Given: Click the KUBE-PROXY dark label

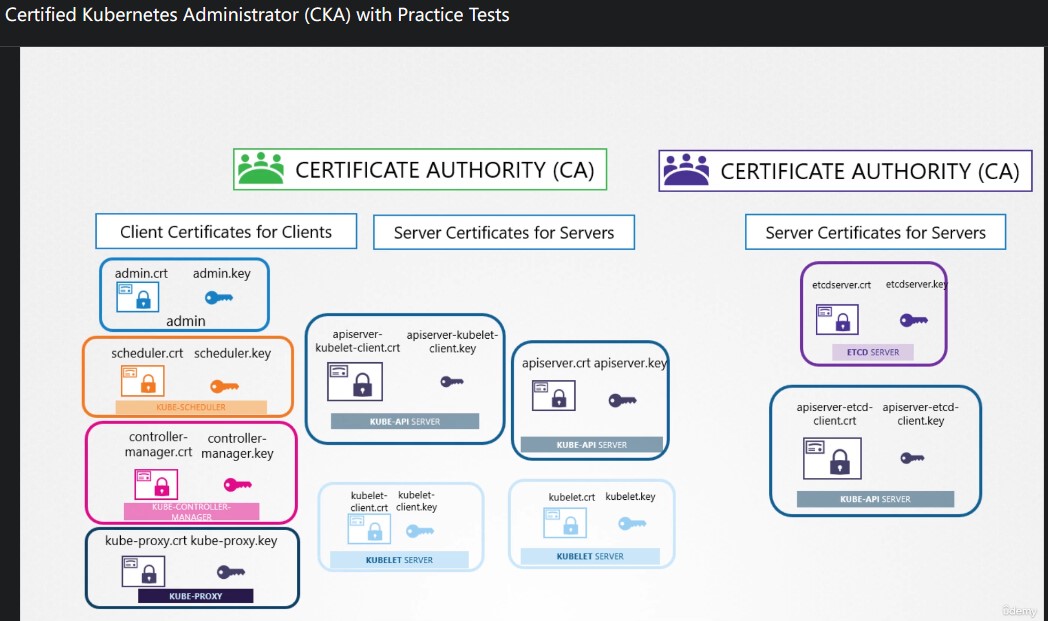Looking at the screenshot, I should click(x=196, y=596).
